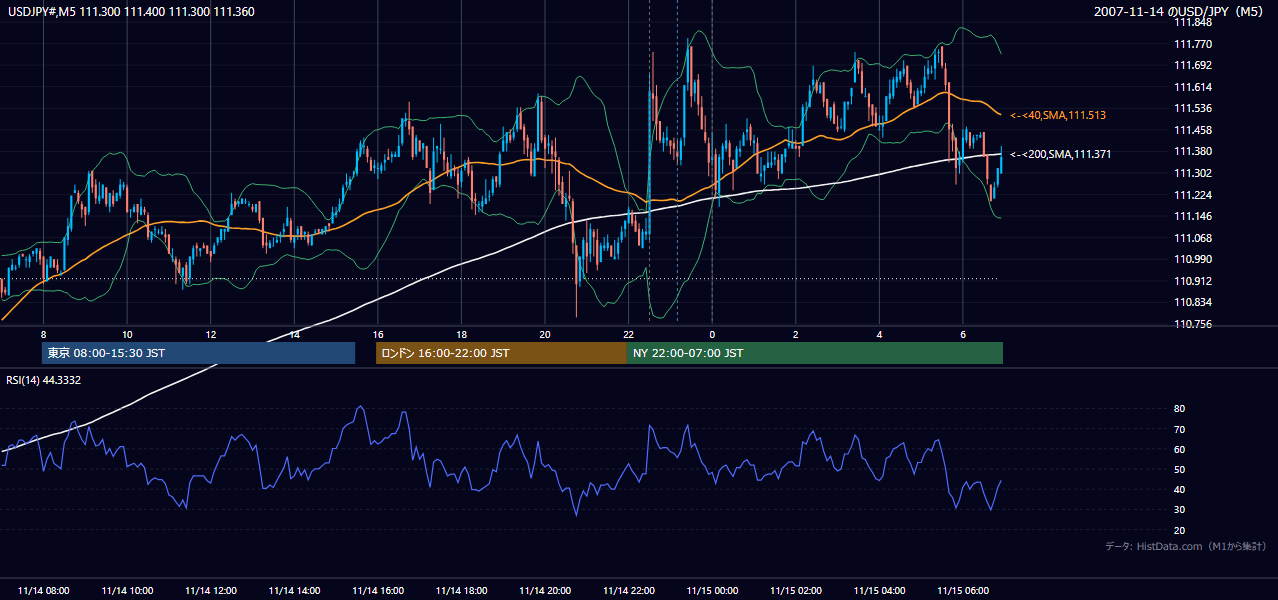Select the ロンドン 16:00-22:00 JST session bar
The width and height of the screenshot is (1278, 600).
tap(501, 353)
